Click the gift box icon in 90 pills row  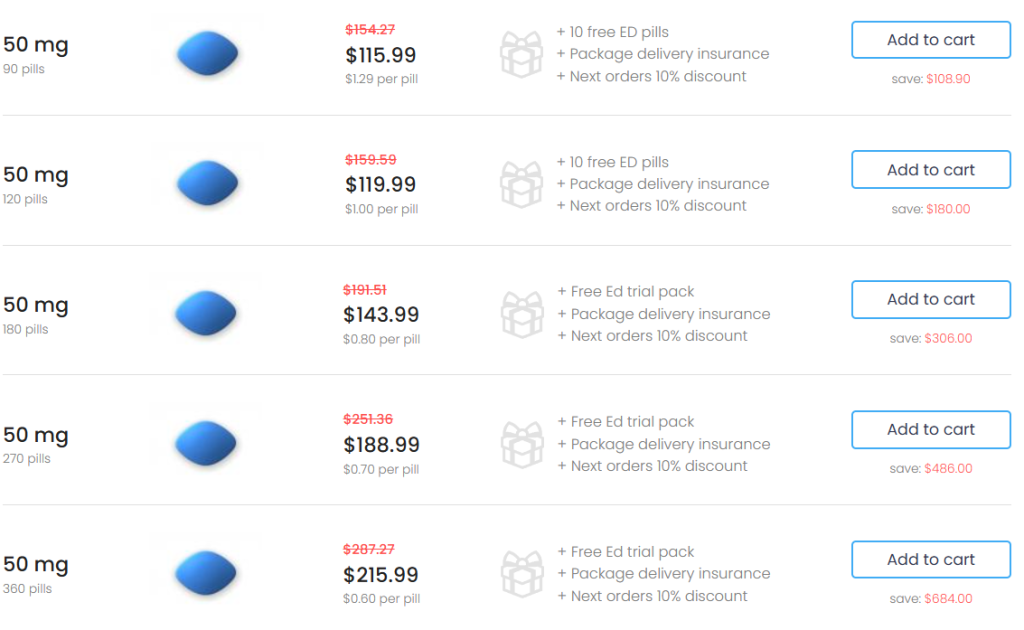[x=521, y=54]
